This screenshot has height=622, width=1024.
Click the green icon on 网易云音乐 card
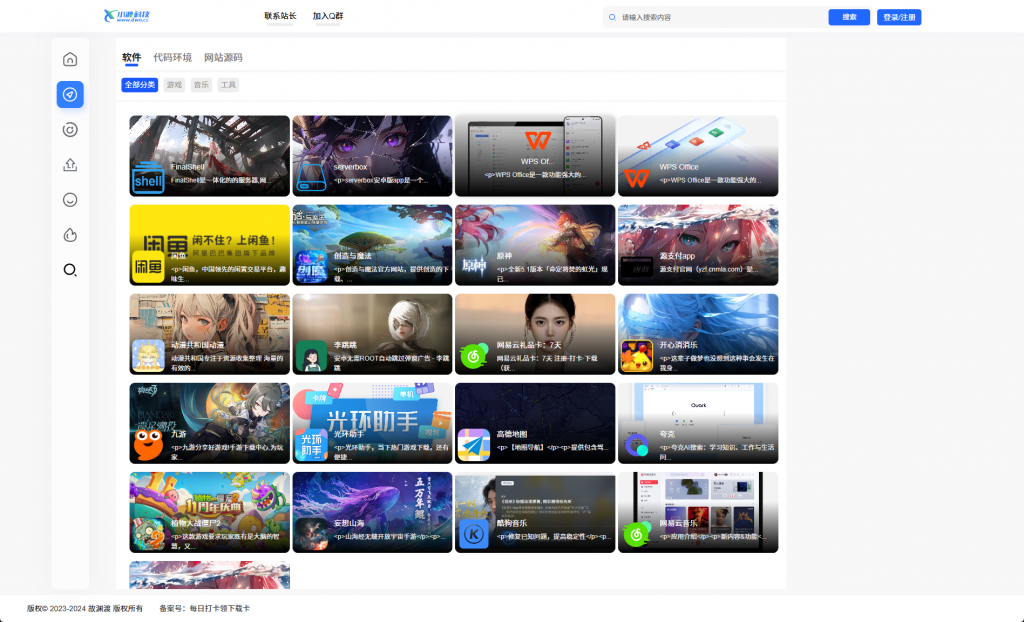[637, 534]
